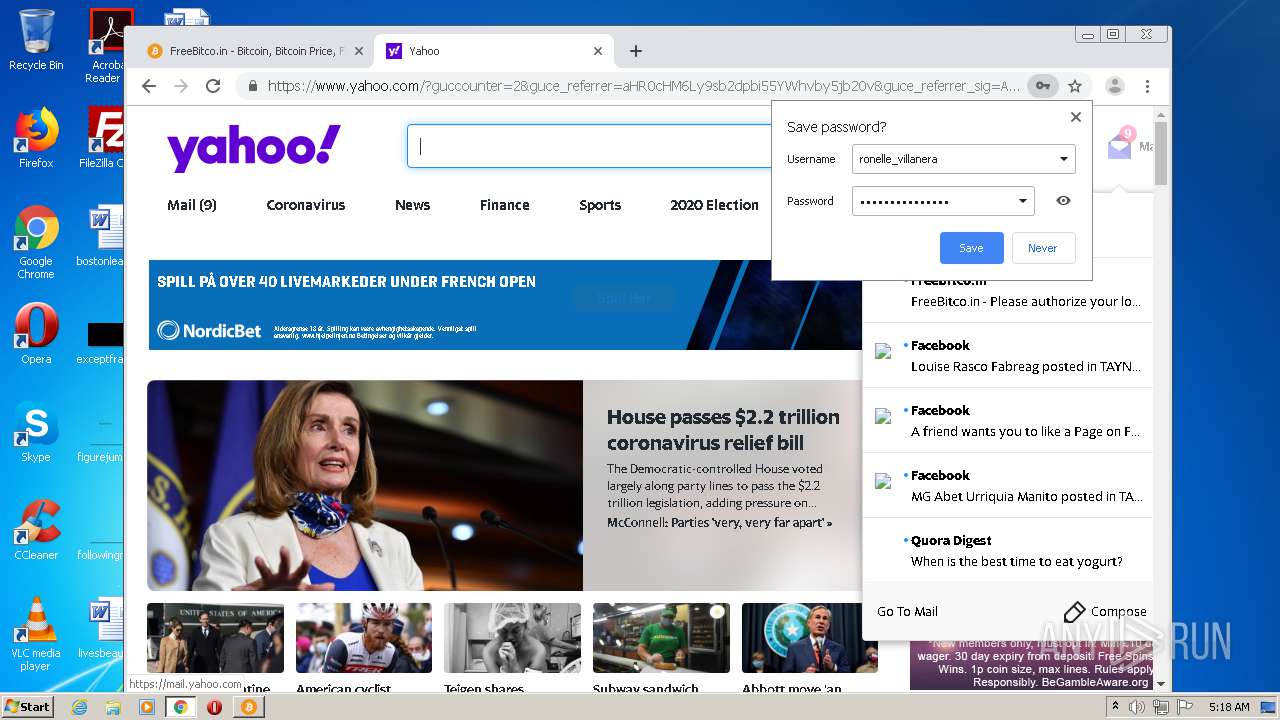This screenshot has width=1280, height=720.
Task: Click Compose to write an email
Action: tap(1105, 612)
